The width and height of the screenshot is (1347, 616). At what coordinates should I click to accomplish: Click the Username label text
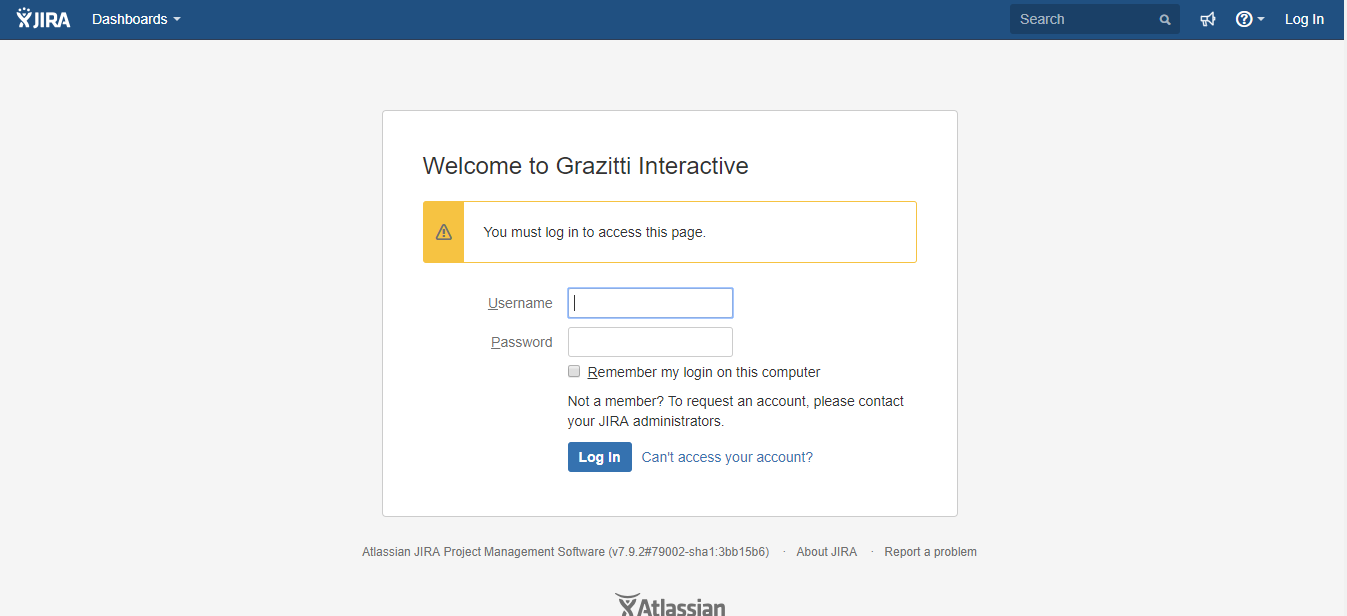pos(520,303)
